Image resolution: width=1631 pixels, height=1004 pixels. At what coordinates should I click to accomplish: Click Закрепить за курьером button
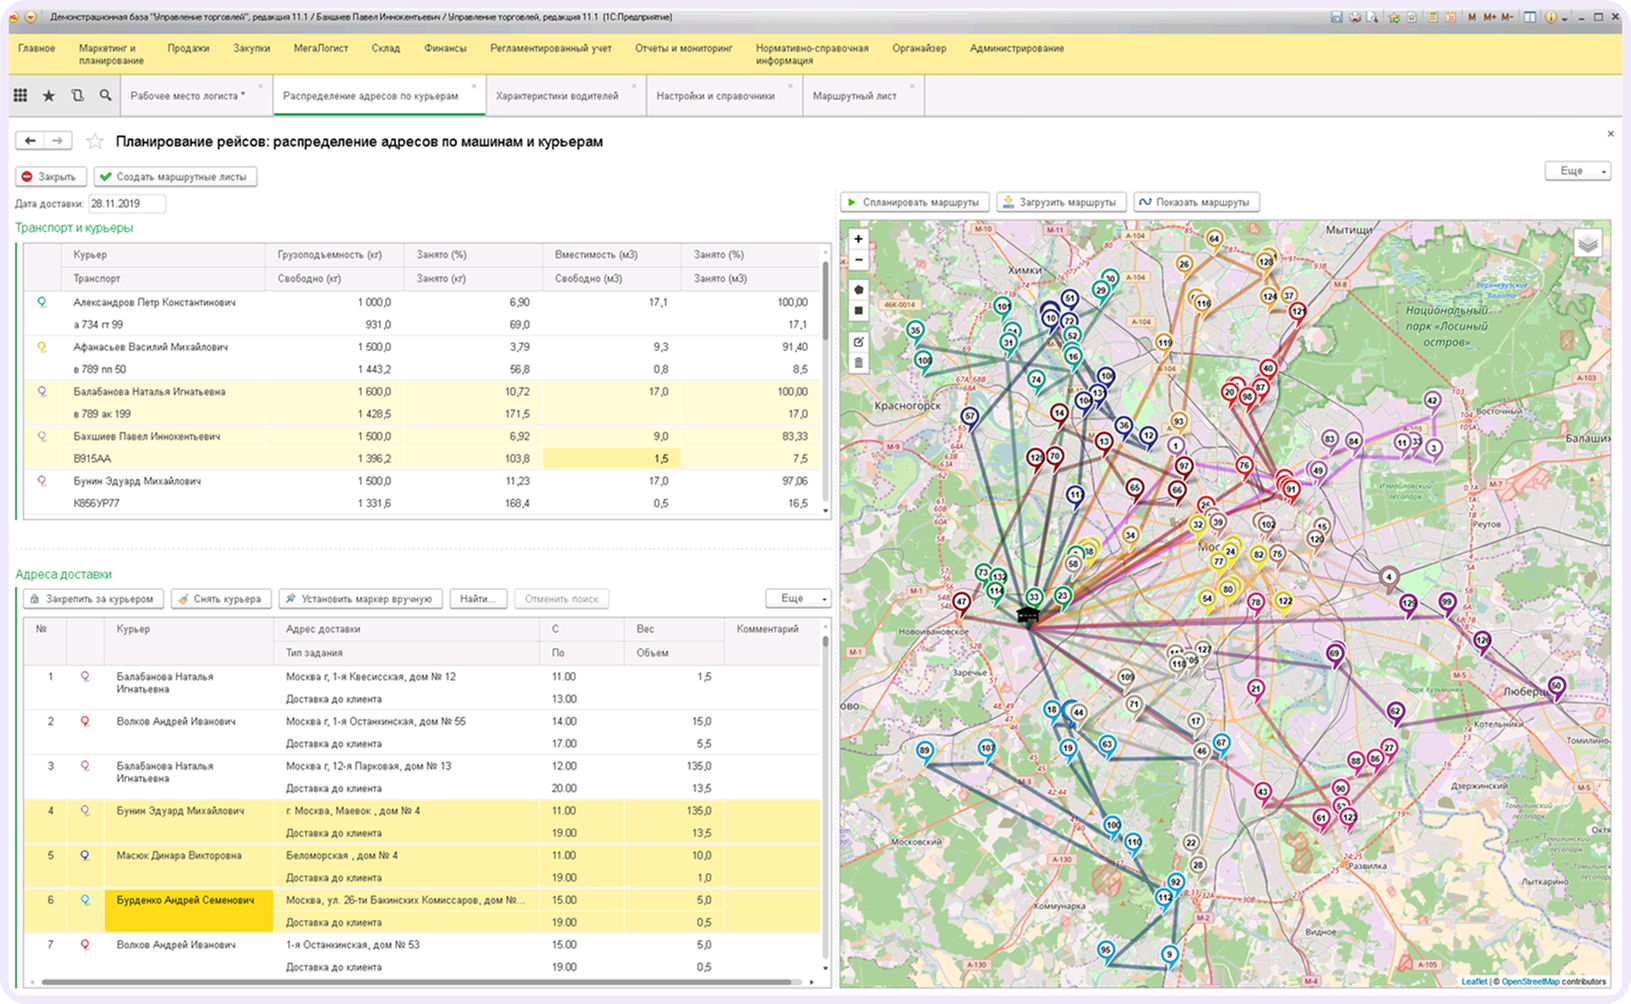pos(93,599)
